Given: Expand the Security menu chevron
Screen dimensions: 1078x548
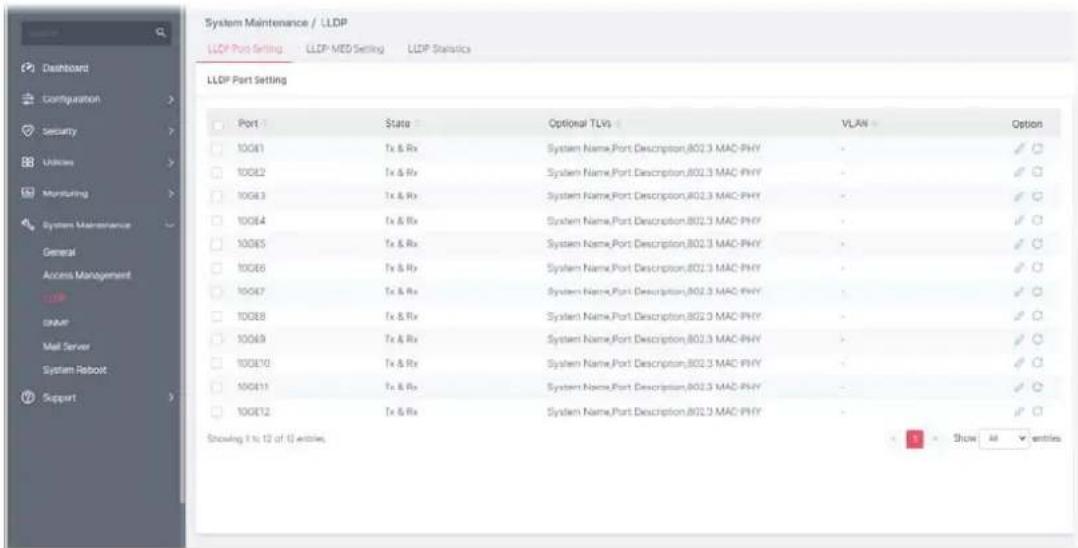Looking at the screenshot, I should tap(170, 130).
